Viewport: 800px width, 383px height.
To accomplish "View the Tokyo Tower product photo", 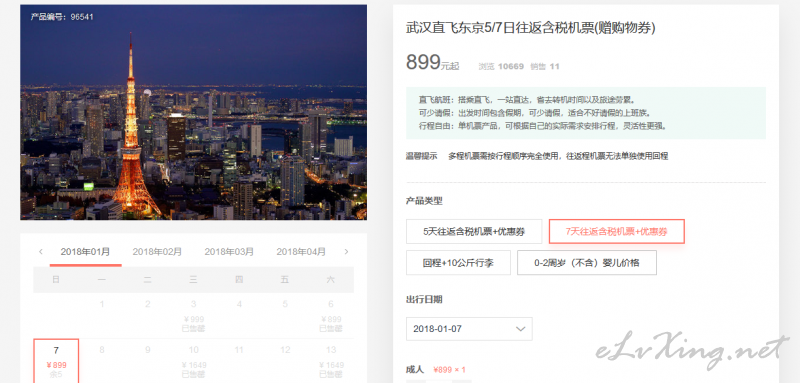I will coord(193,112).
